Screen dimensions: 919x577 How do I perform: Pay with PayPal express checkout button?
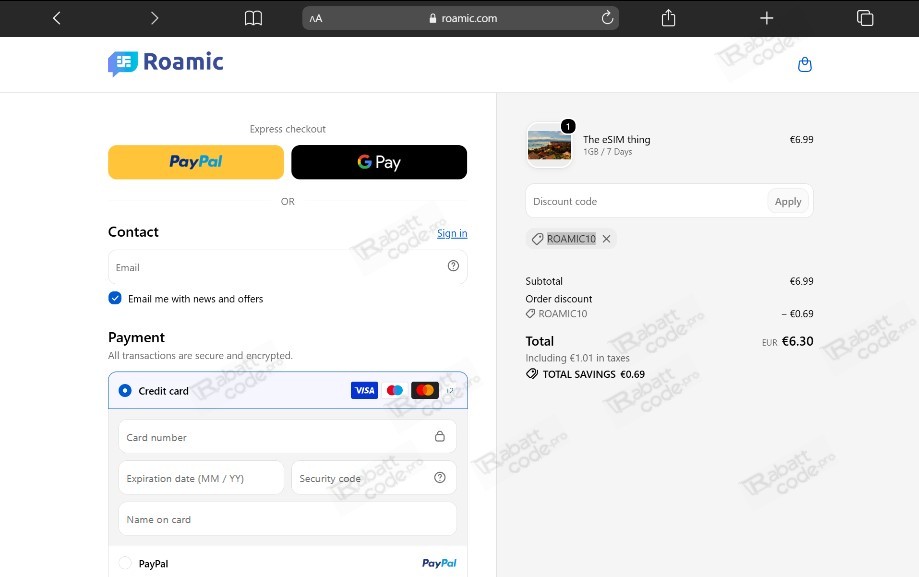coord(196,162)
